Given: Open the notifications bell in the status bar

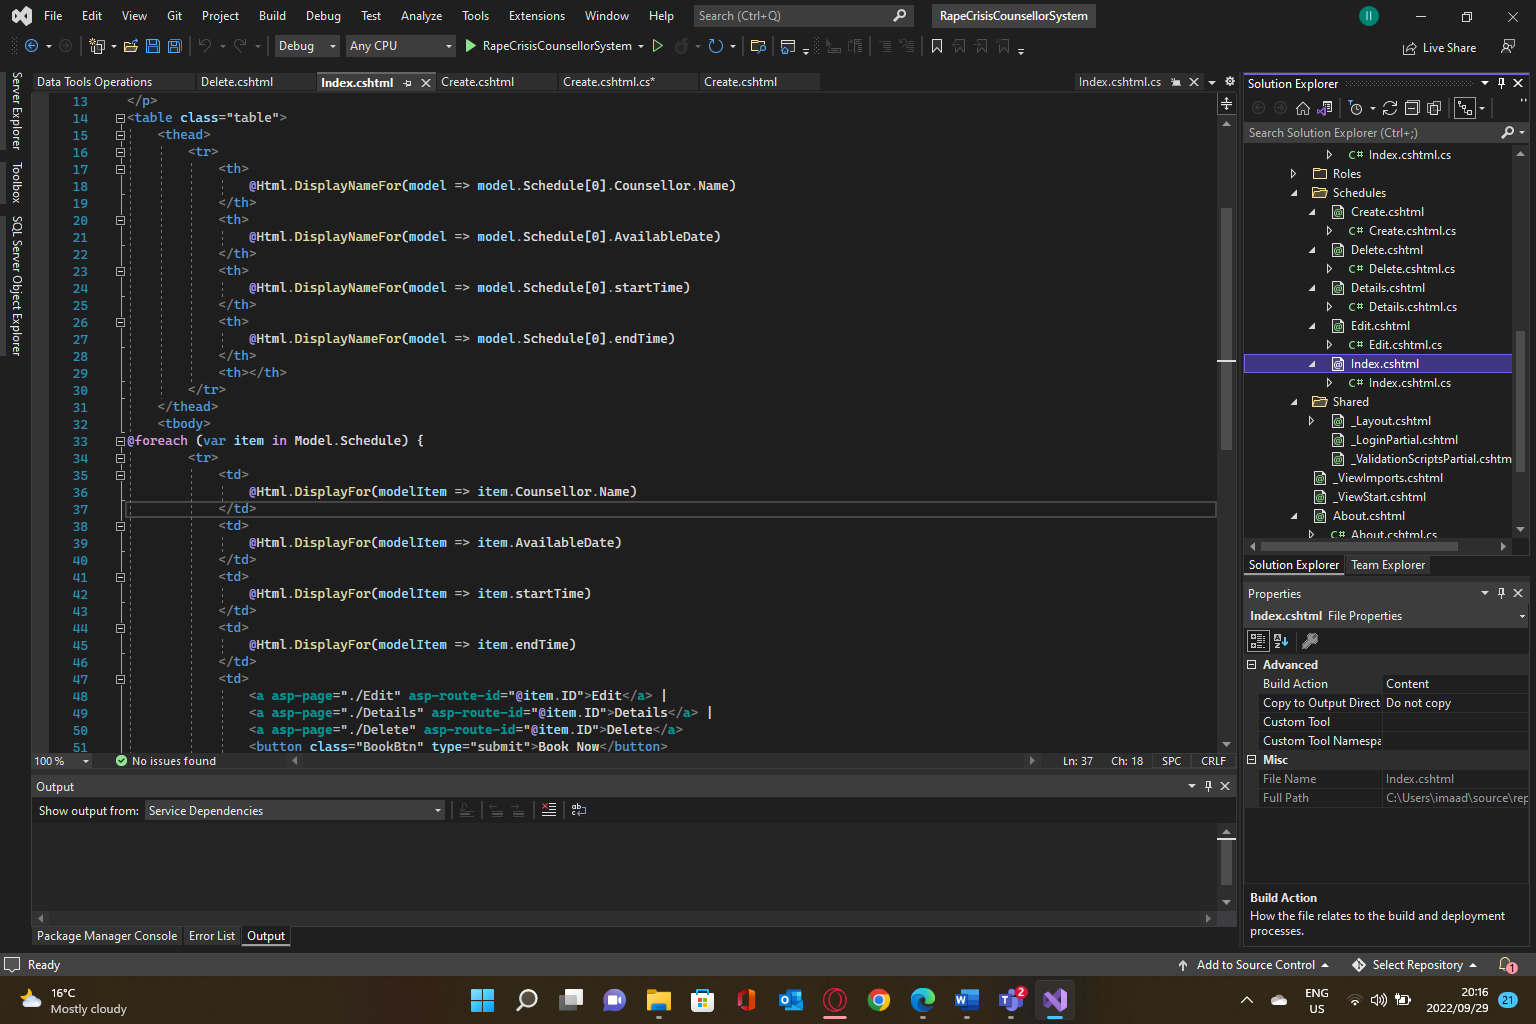Looking at the screenshot, I should tap(1508, 965).
